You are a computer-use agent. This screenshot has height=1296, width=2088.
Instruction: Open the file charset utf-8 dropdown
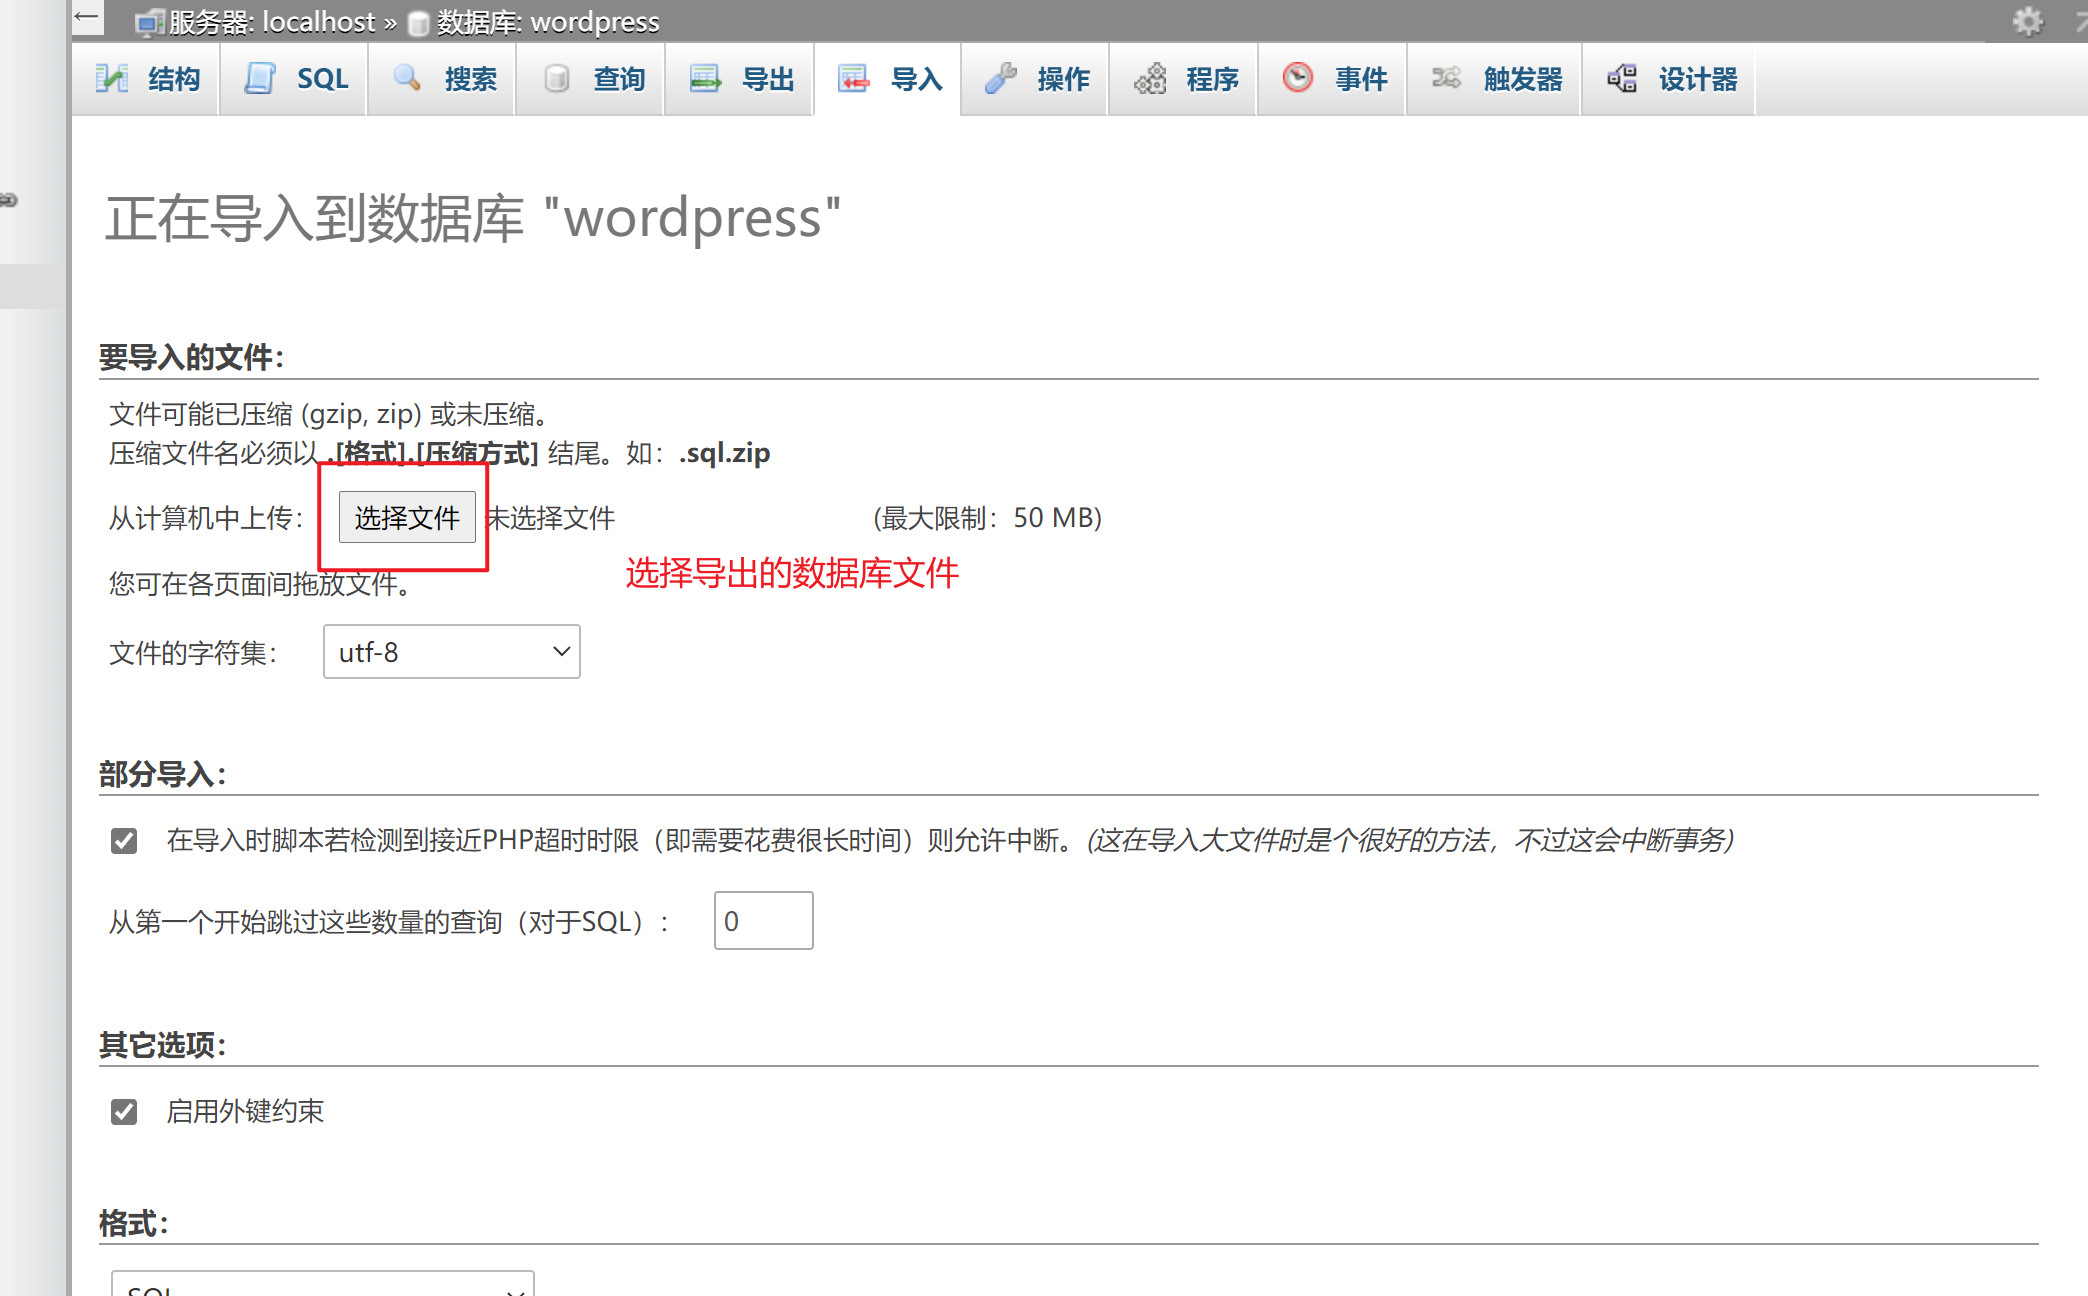[452, 652]
